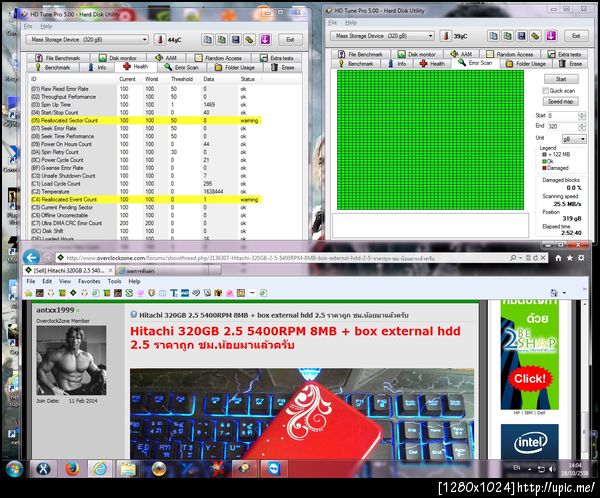The image size is (600, 498).
Task: Click the green tag options icon in left HD Tune
Action: pos(250,39)
